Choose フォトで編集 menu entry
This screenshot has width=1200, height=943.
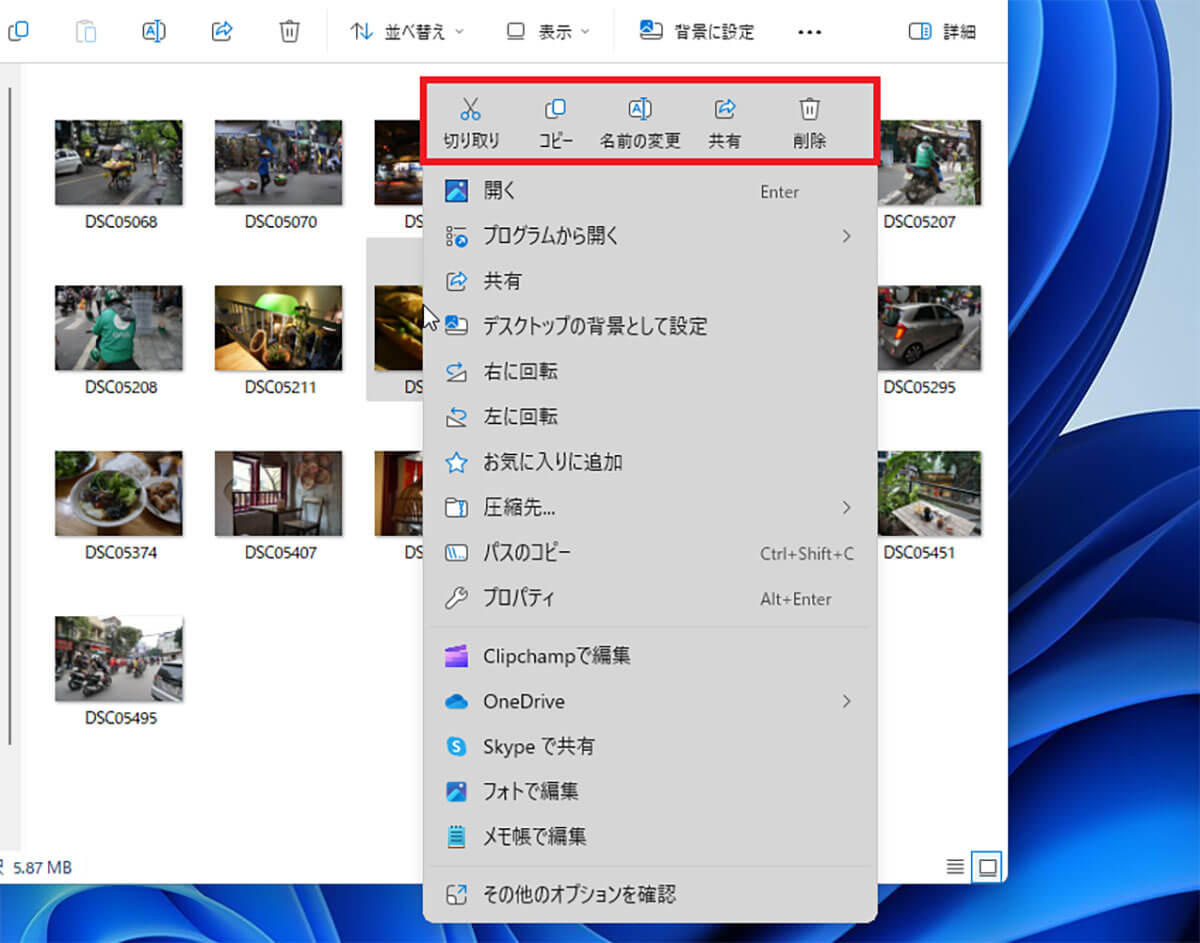tap(650, 791)
